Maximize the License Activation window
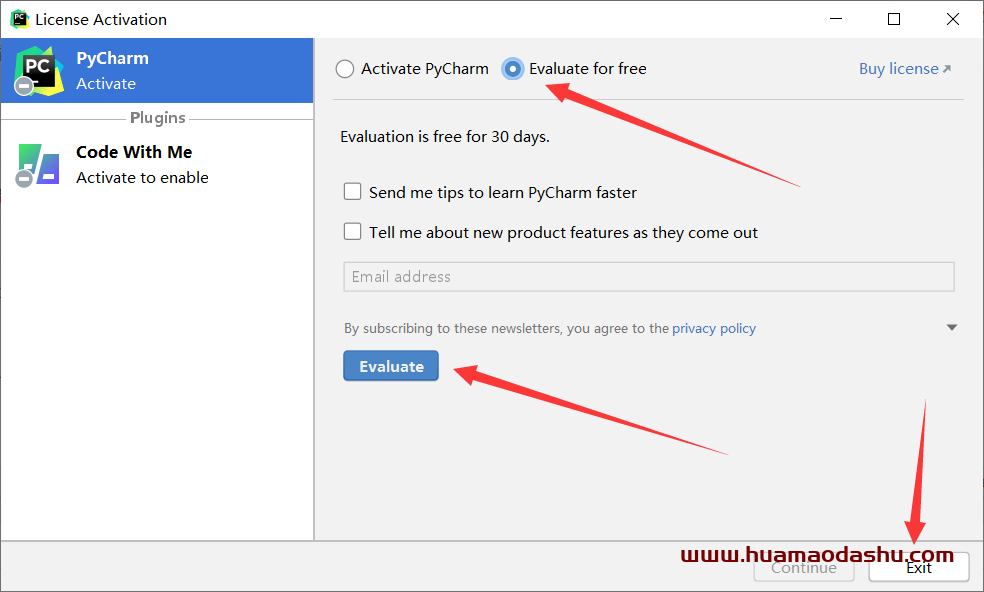The width and height of the screenshot is (984, 592). coord(894,19)
